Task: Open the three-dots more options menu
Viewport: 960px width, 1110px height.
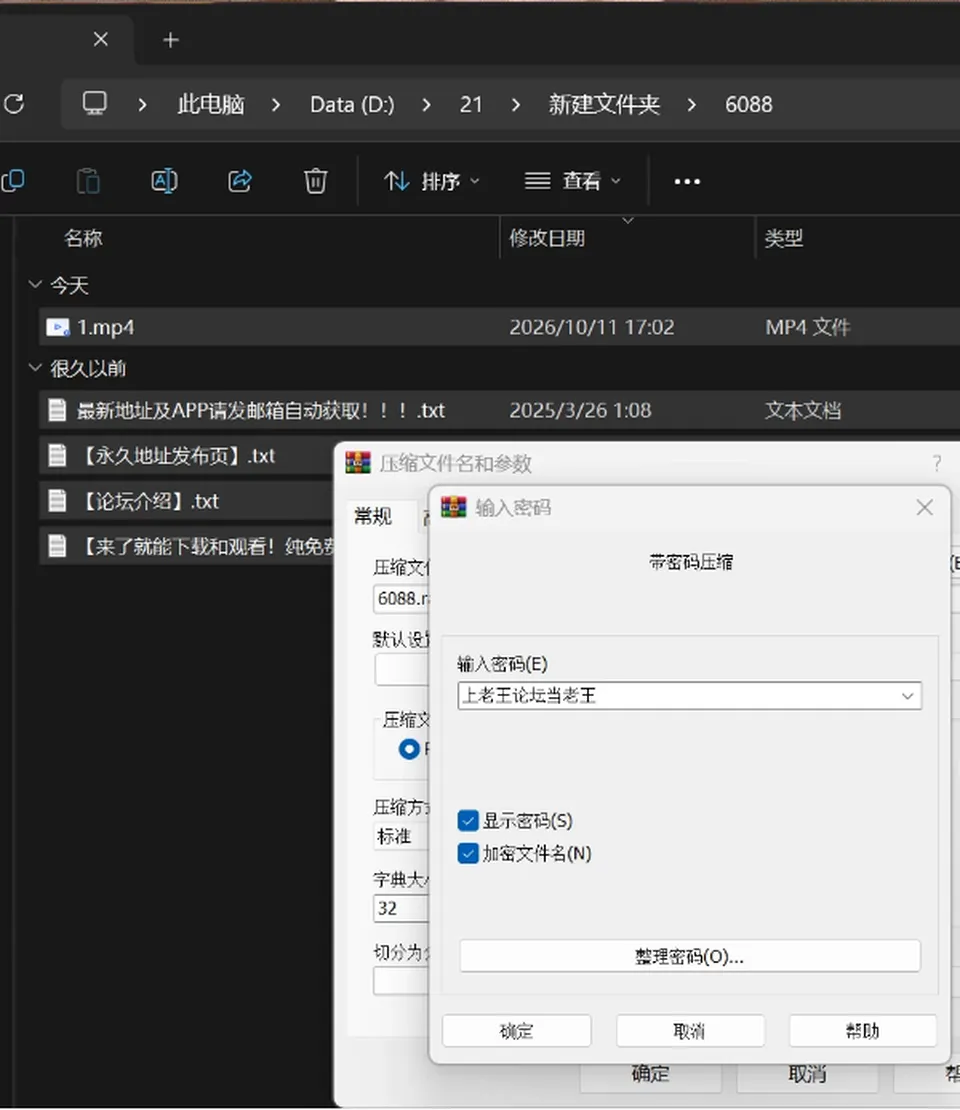Action: [687, 182]
